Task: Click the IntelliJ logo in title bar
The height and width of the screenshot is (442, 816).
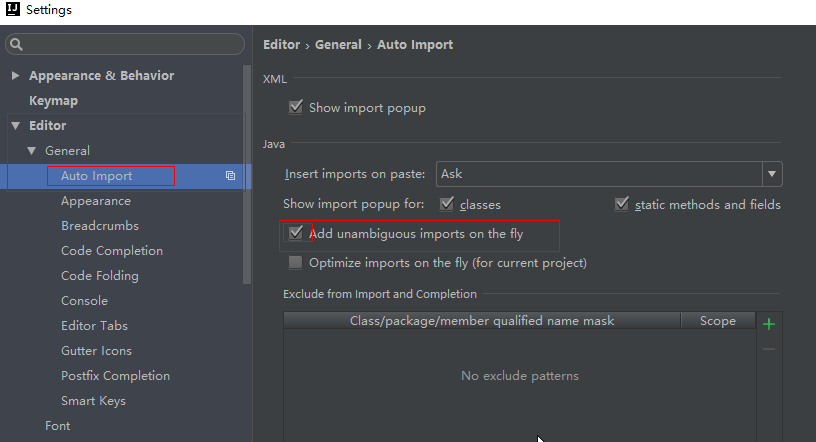Action: pyautogui.click(x=12, y=9)
